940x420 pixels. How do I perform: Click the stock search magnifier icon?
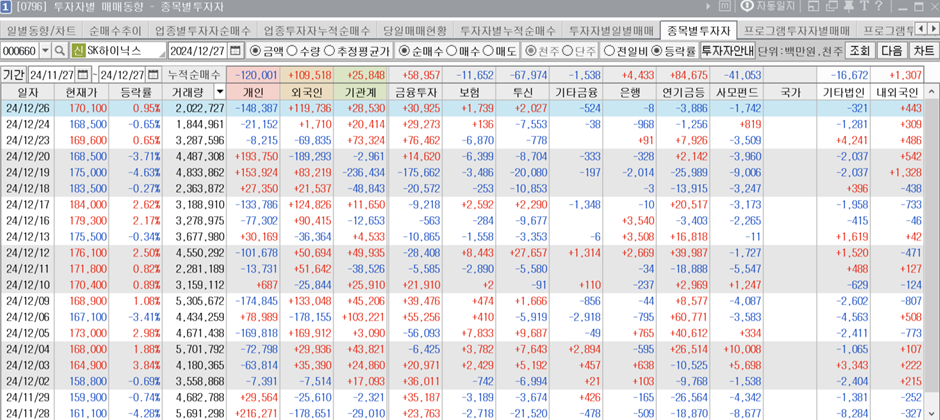pos(61,50)
